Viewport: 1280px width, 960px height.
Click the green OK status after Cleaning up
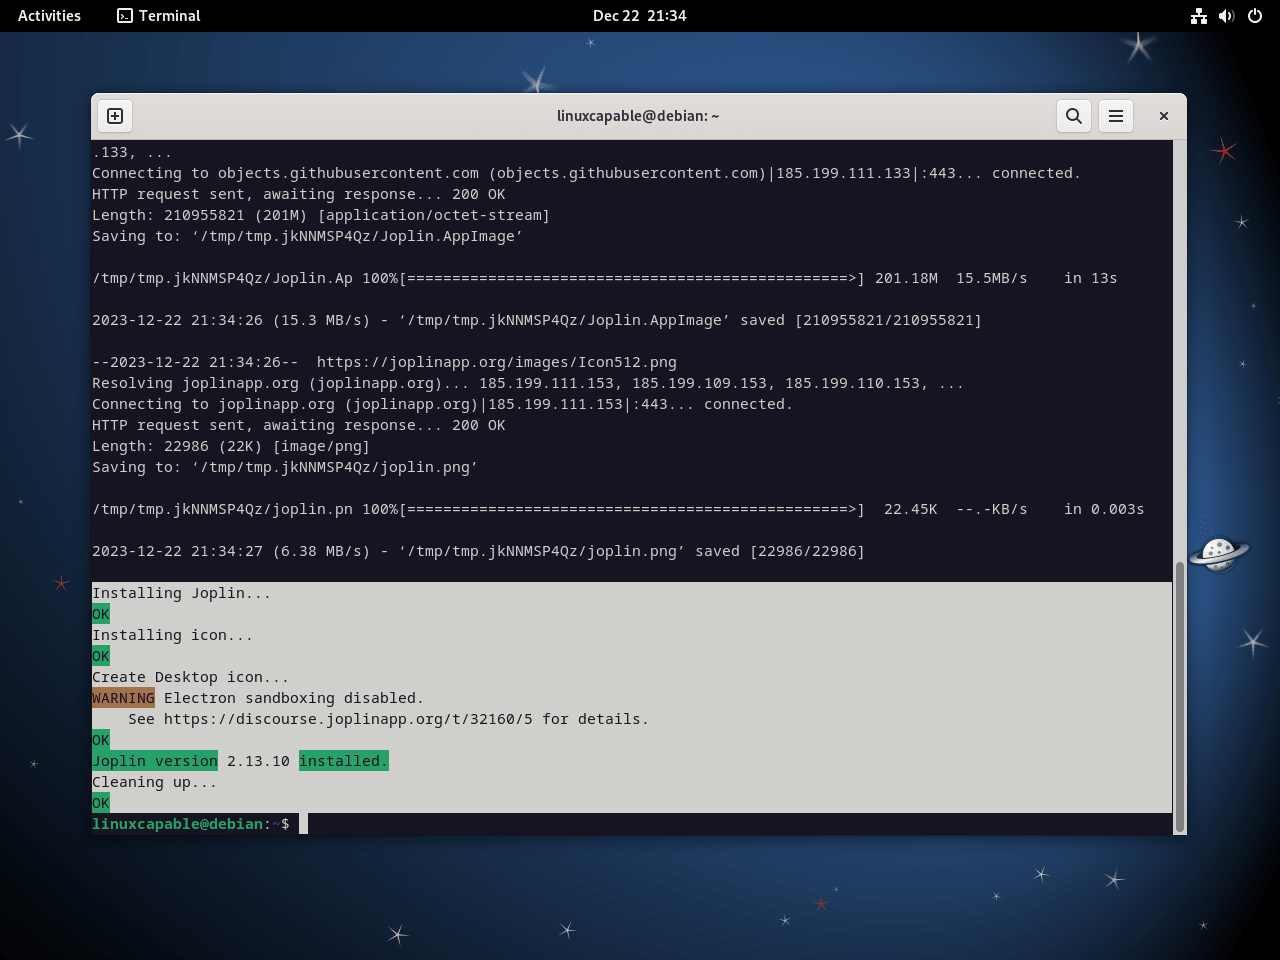[x=100, y=802]
